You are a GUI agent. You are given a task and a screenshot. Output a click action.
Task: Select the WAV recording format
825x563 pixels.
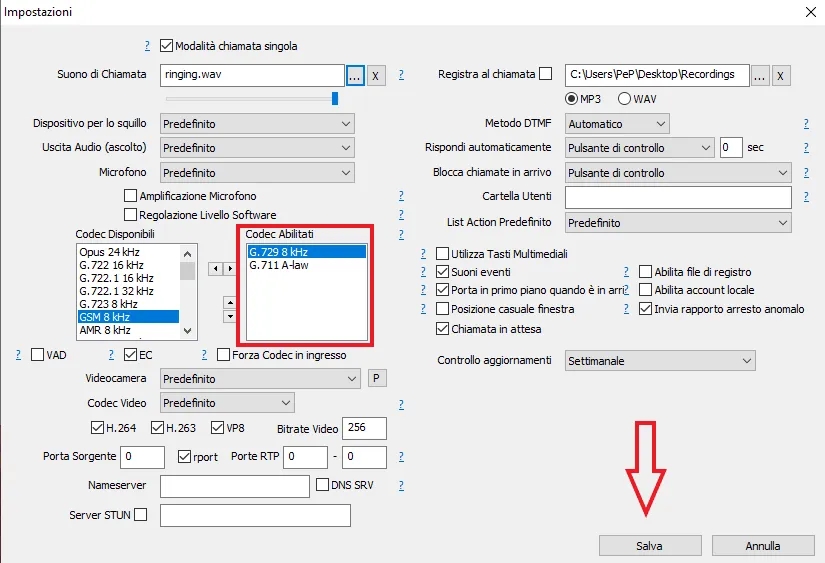pyautogui.click(x=625, y=99)
